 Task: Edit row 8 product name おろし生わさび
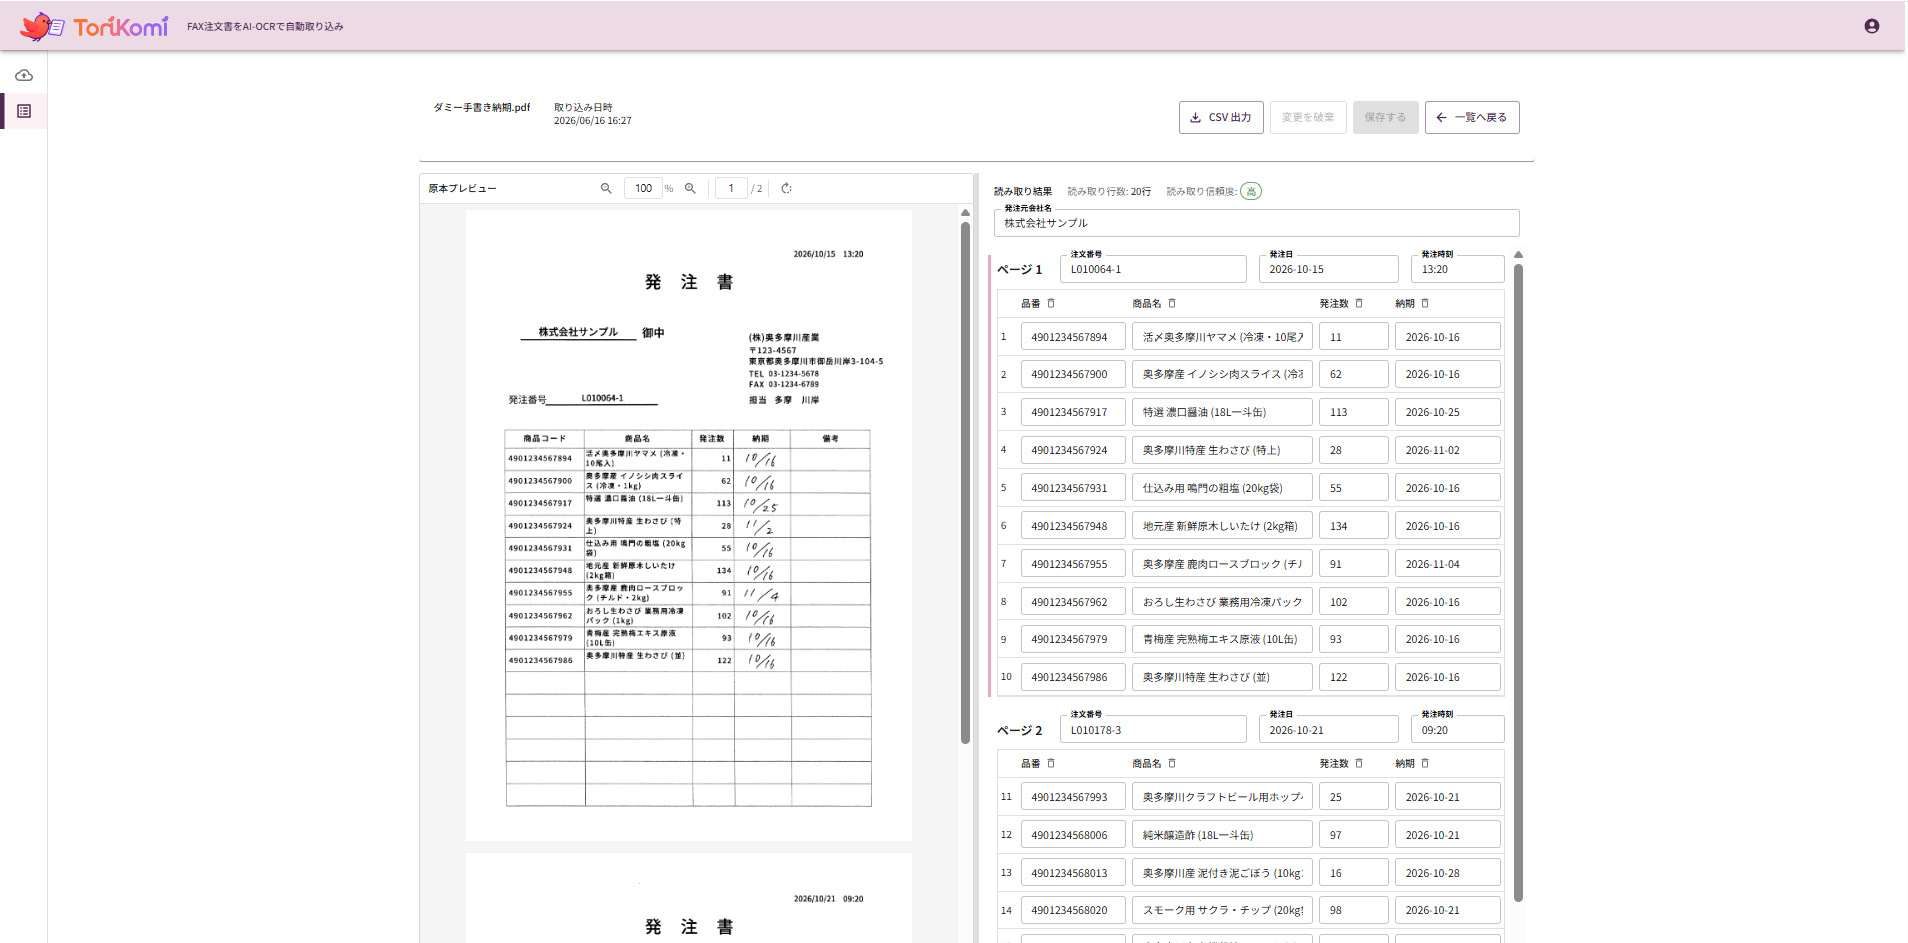coord(1222,602)
